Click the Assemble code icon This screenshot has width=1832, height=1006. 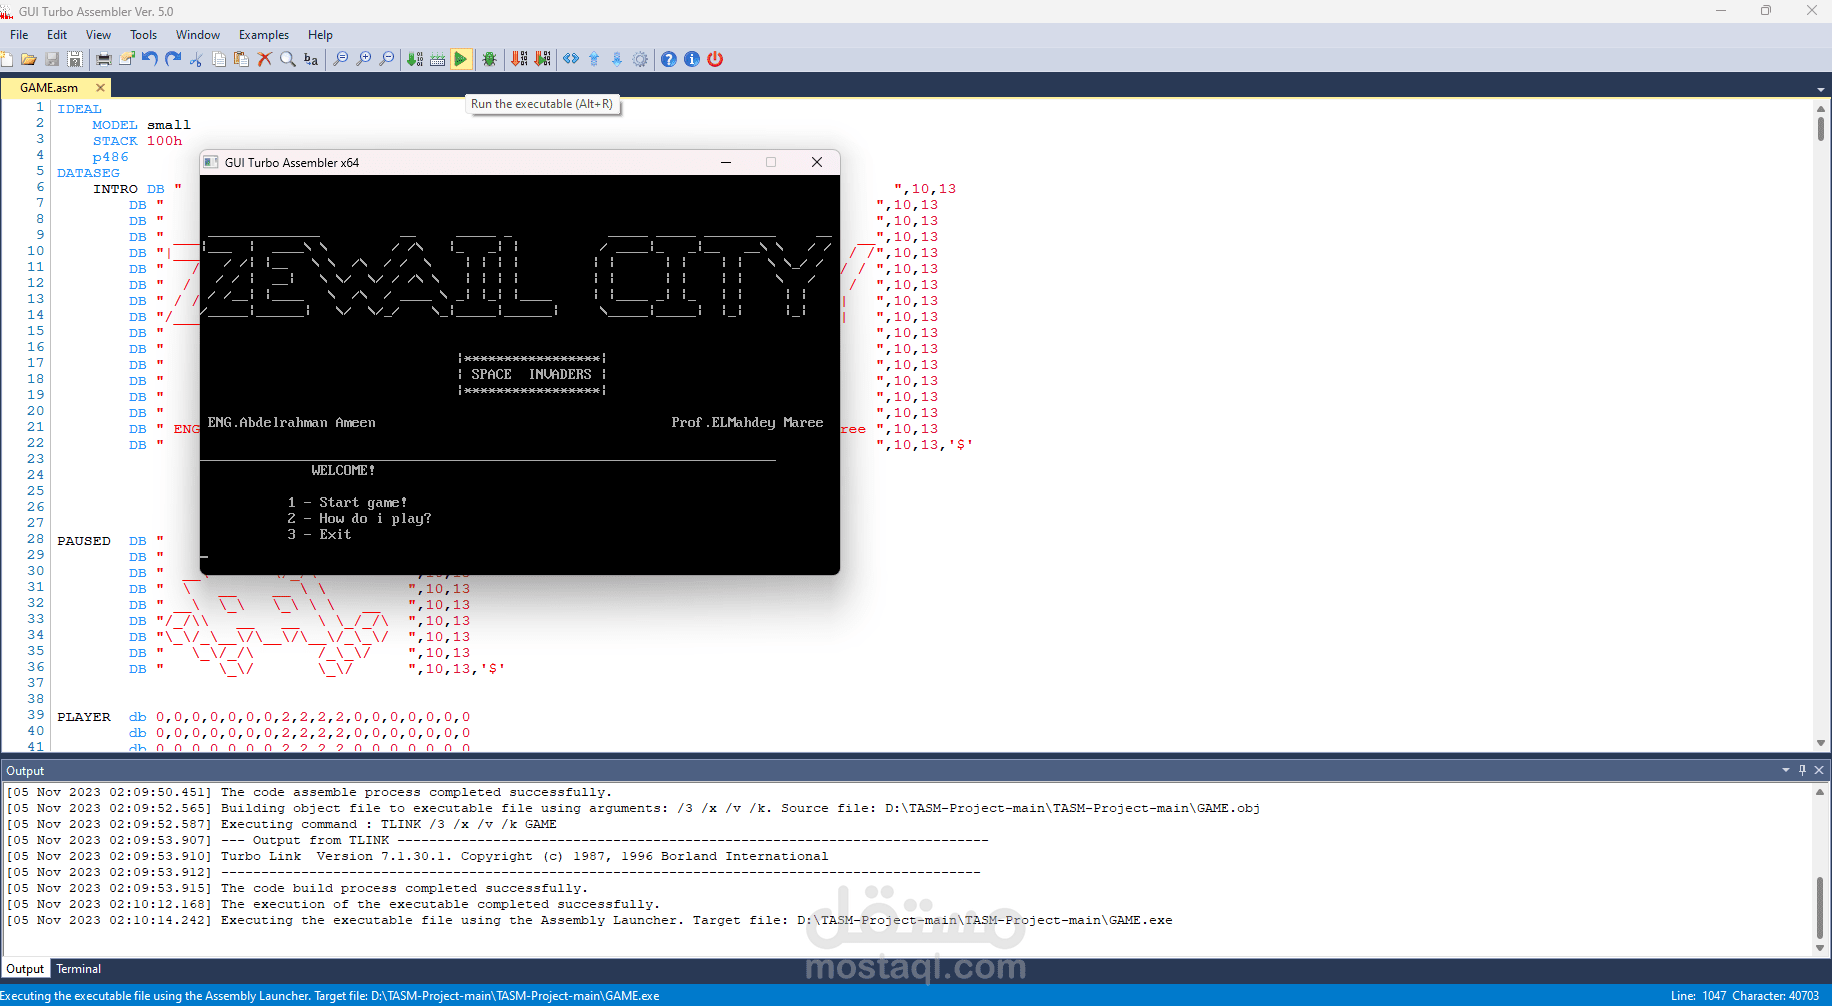[415, 60]
